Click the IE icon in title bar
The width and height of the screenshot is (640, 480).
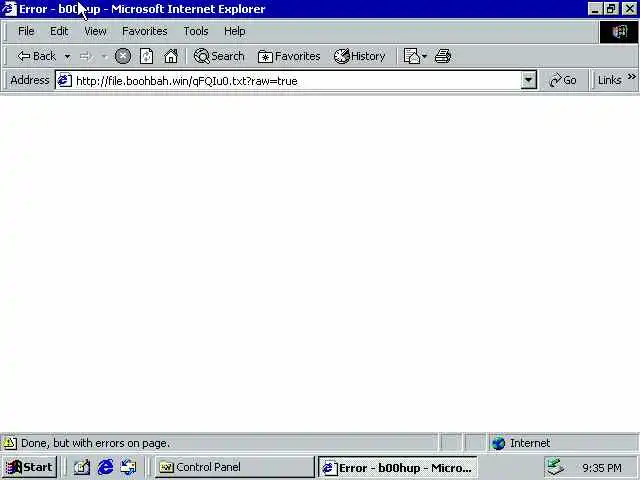coord(9,9)
